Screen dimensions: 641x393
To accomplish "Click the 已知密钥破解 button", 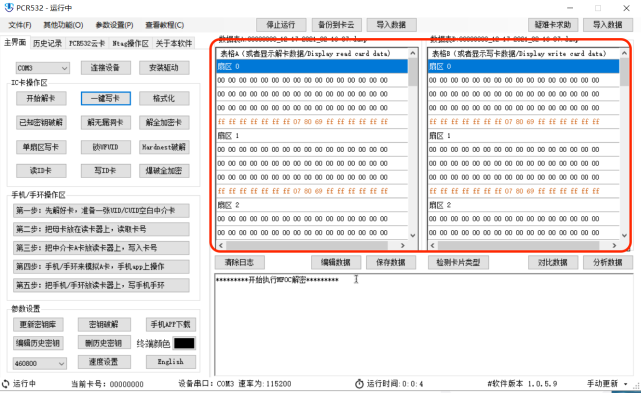I will click(41, 122).
